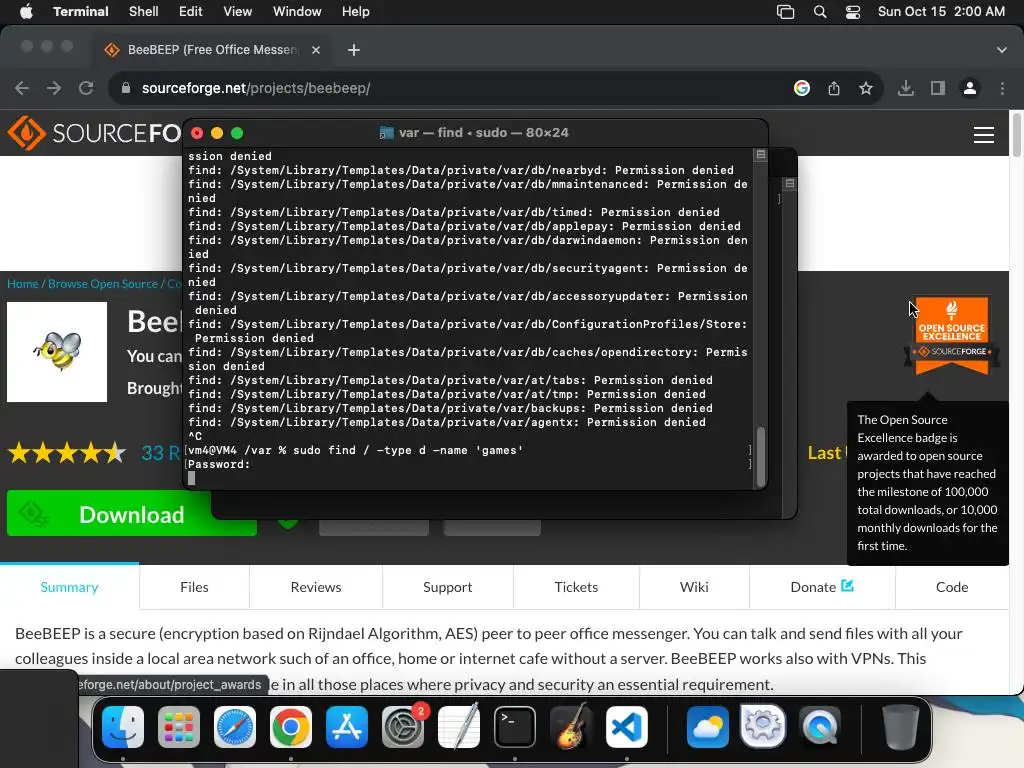Viewport: 1024px width, 768px height.
Task: Reload the SourceForge page
Action: [x=86, y=88]
